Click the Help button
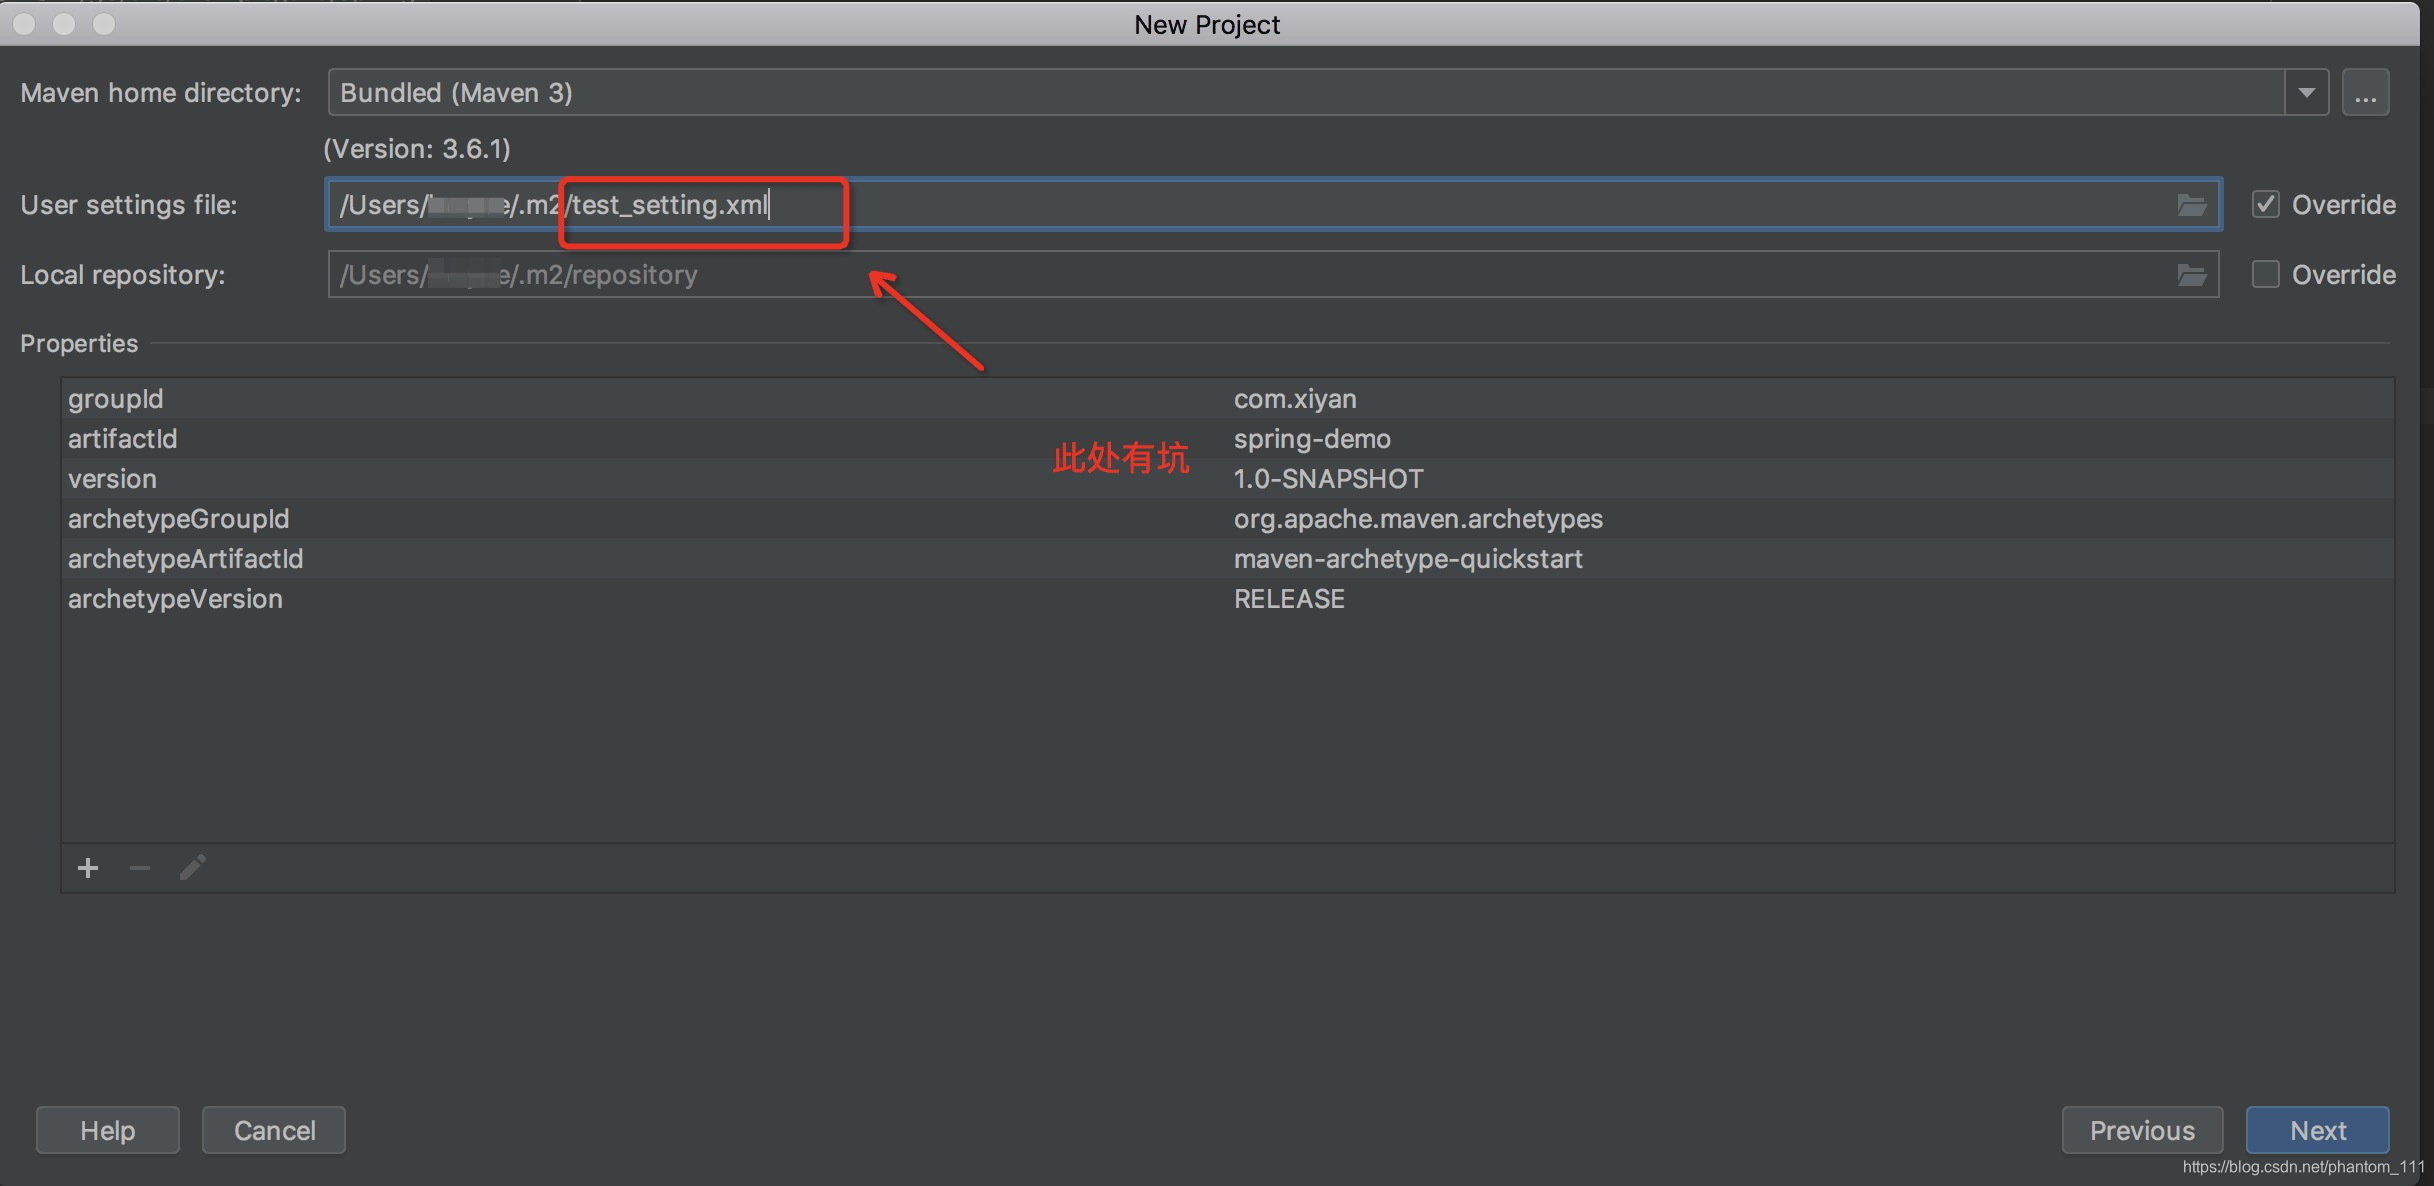The height and width of the screenshot is (1186, 2434). coord(109,1130)
